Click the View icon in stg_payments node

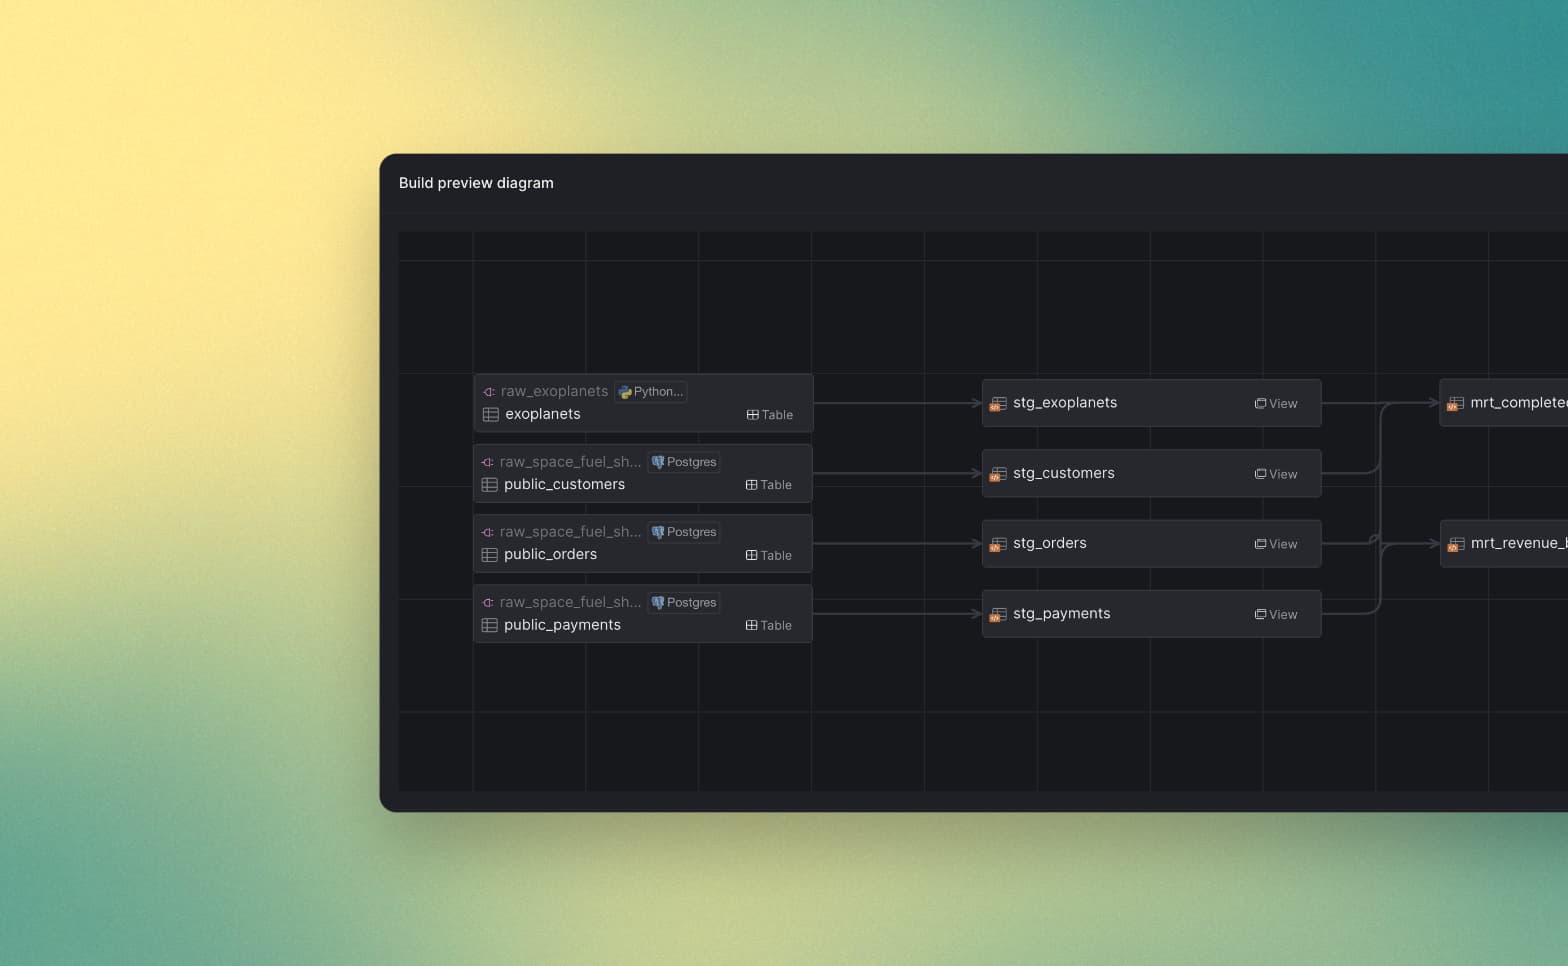pyautogui.click(x=1260, y=615)
